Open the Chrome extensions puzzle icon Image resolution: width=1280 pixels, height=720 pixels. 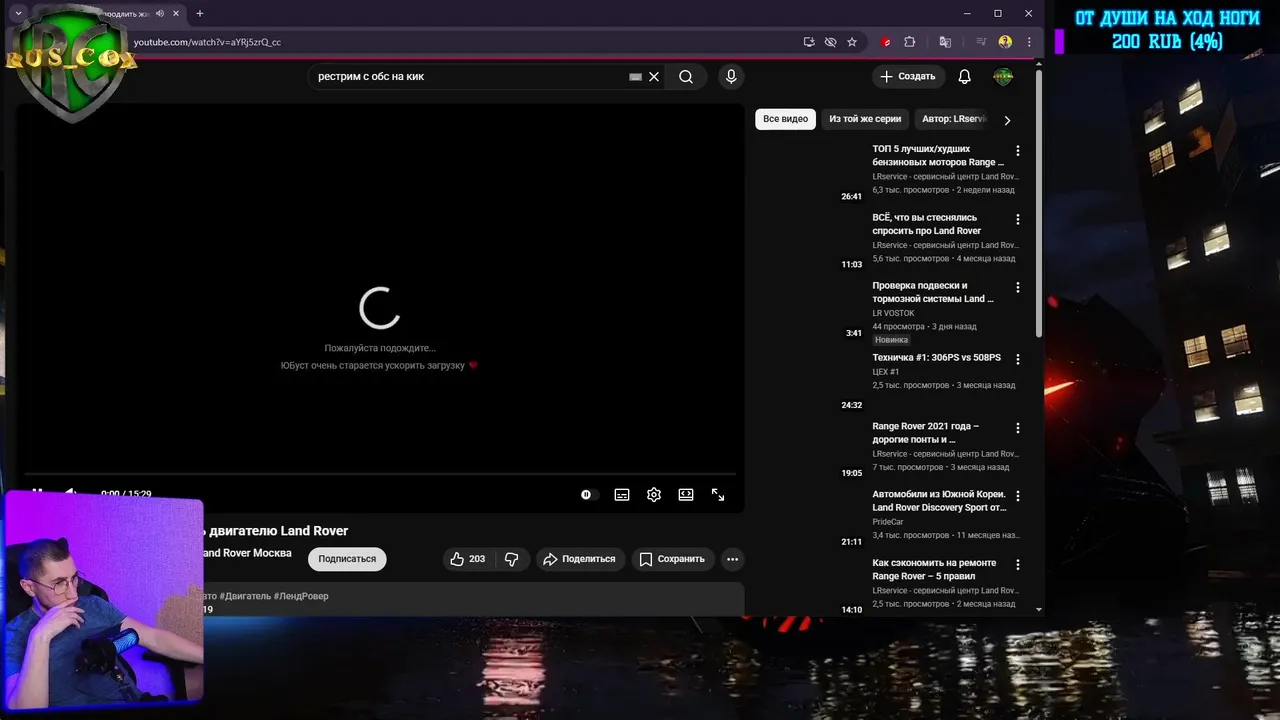[x=909, y=42]
